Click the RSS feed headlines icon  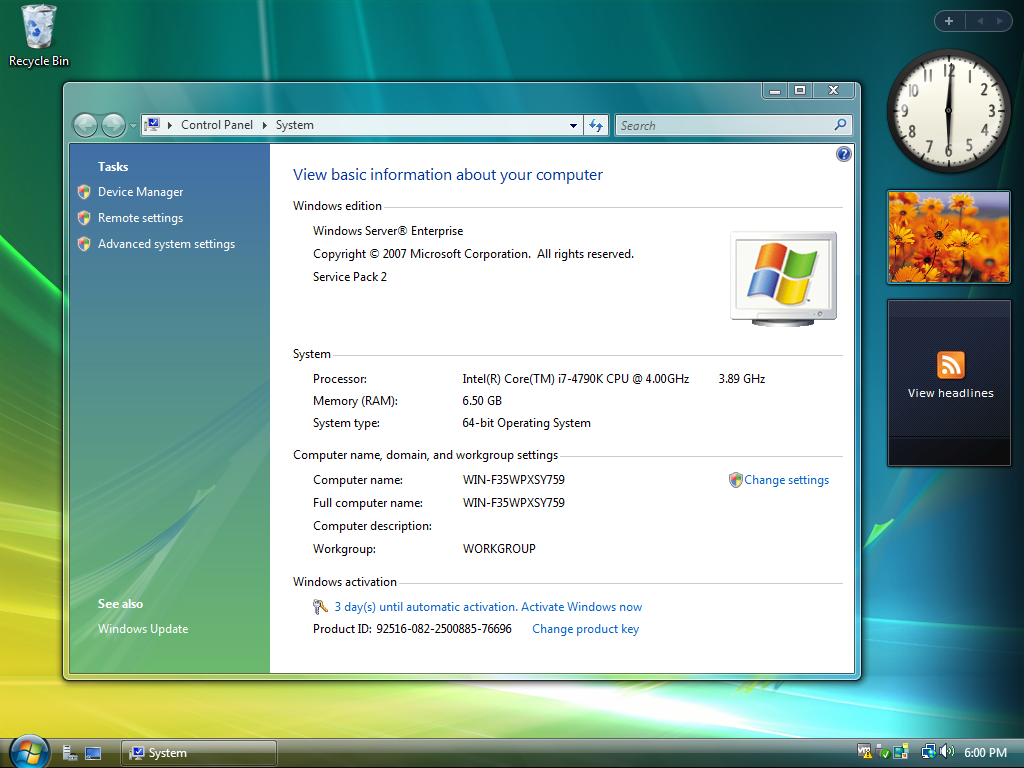[950, 365]
